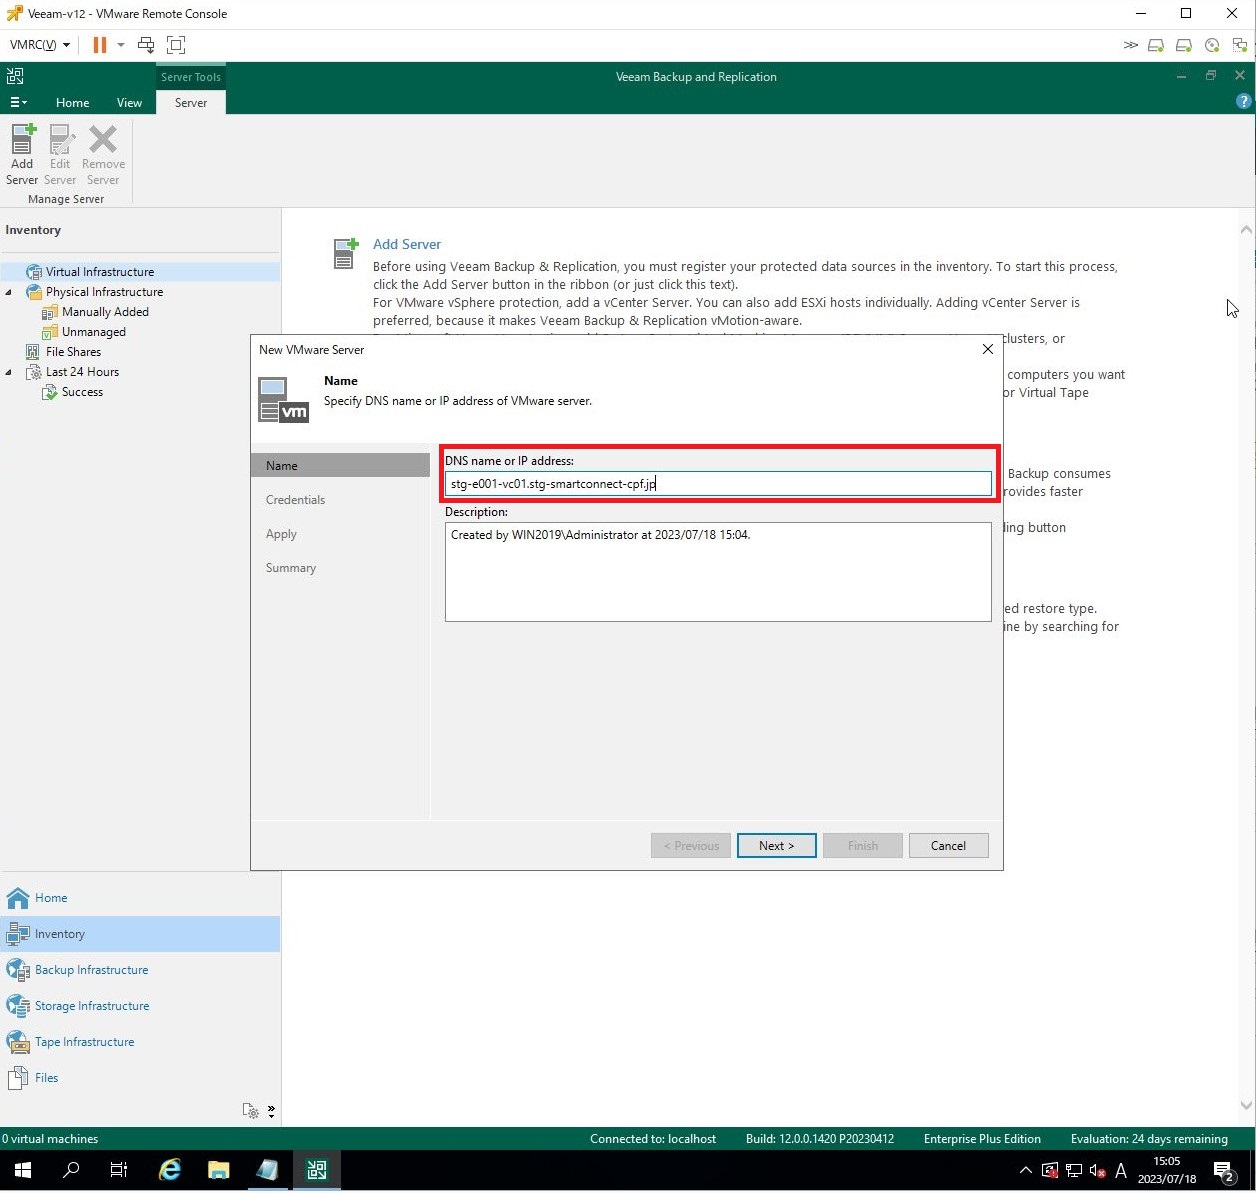The height and width of the screenshot is (1193, 1256).
Task: Select Credentials step in wizard
Action: click(x=295, y=500)
